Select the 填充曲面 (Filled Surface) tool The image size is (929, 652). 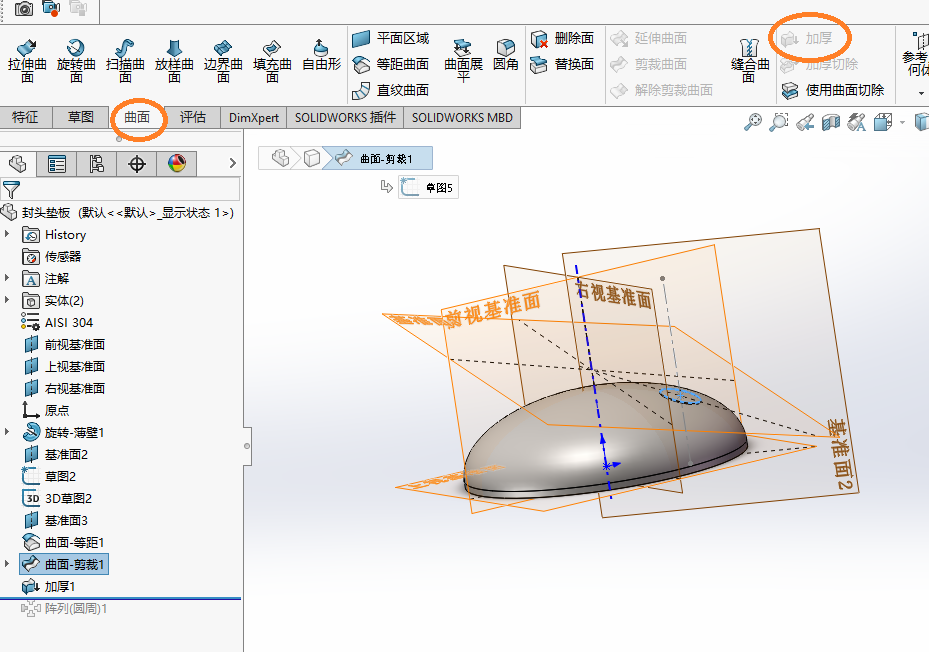[x=272, y=58]
